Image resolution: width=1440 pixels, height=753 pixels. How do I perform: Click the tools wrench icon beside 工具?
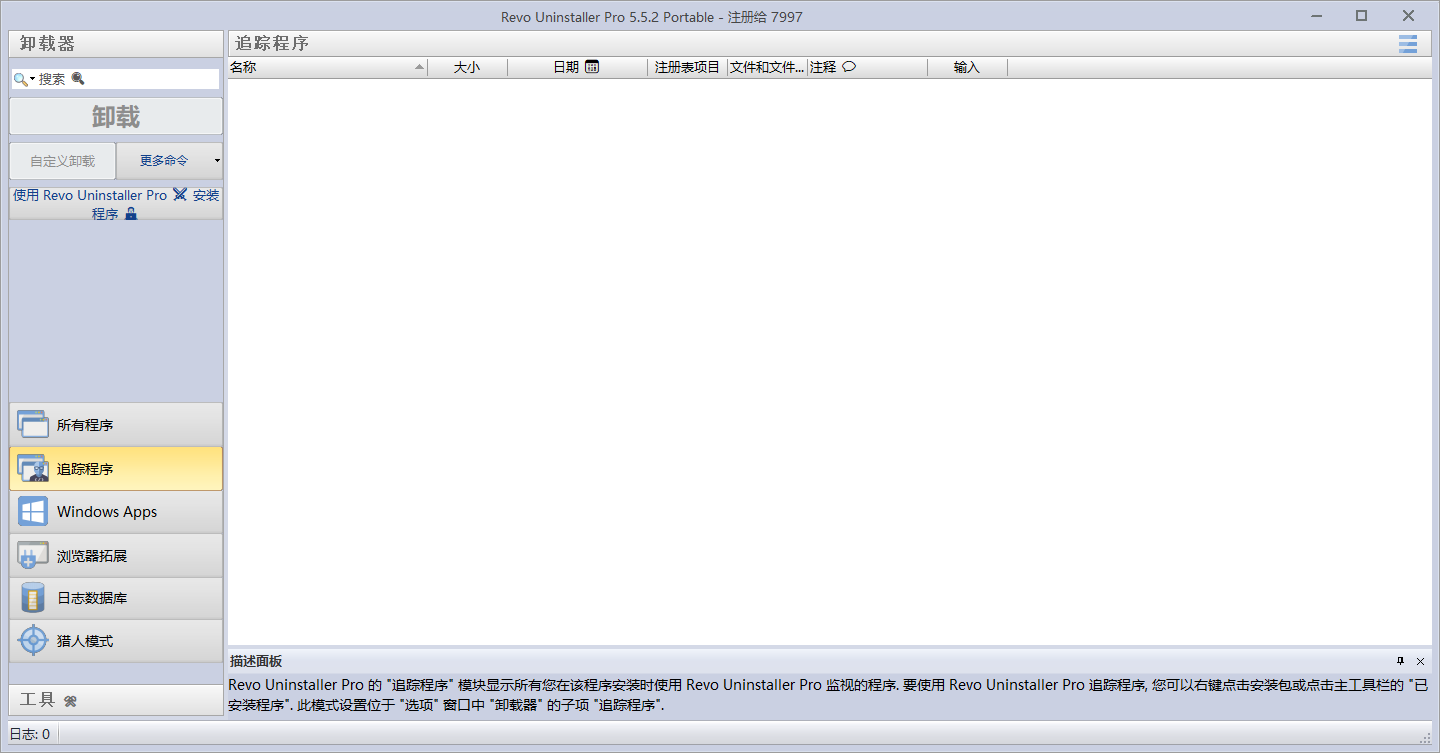(70, 701)
